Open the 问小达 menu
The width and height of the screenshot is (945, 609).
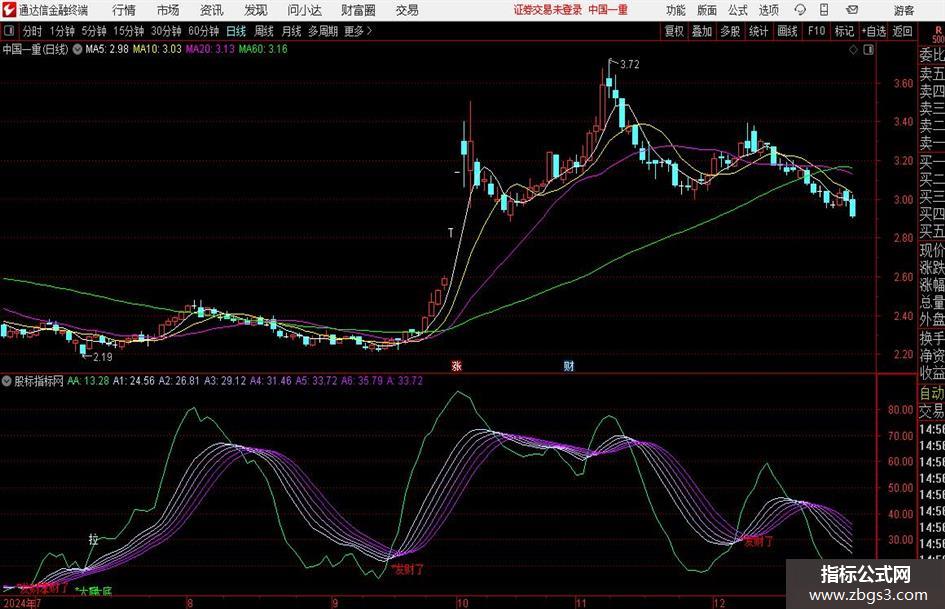[304, 10]
